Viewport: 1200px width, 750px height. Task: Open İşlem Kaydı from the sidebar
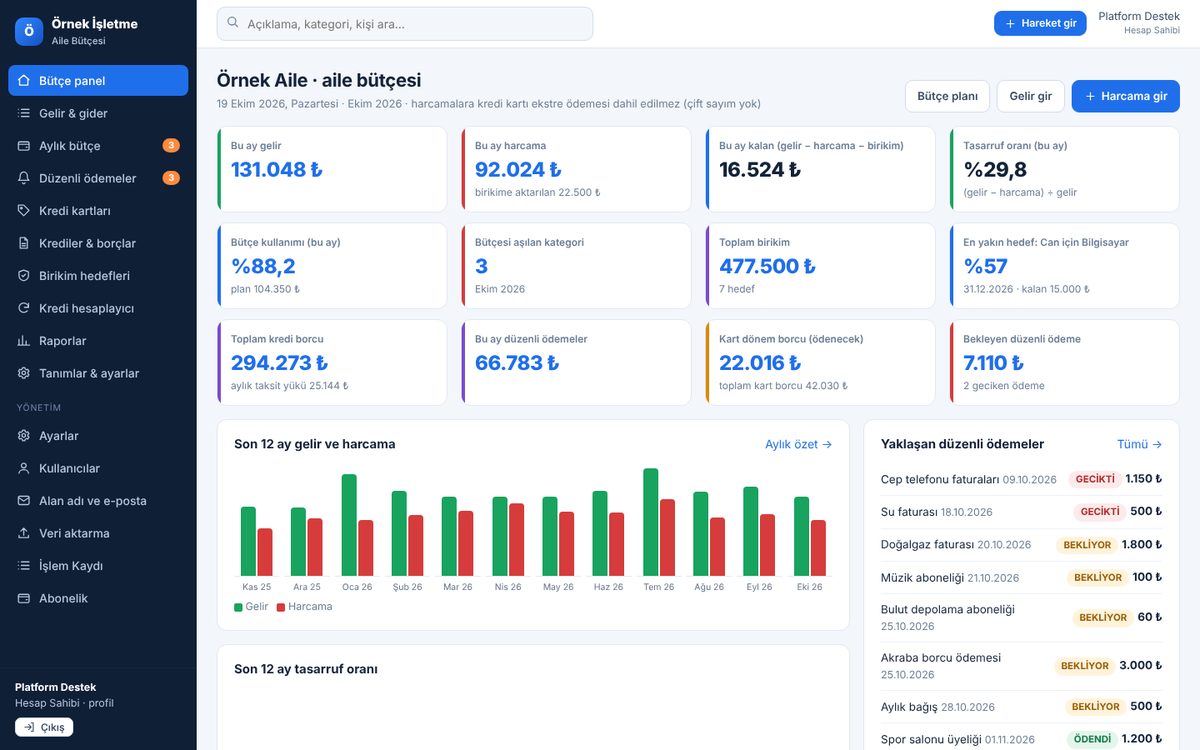pos(98,566)
